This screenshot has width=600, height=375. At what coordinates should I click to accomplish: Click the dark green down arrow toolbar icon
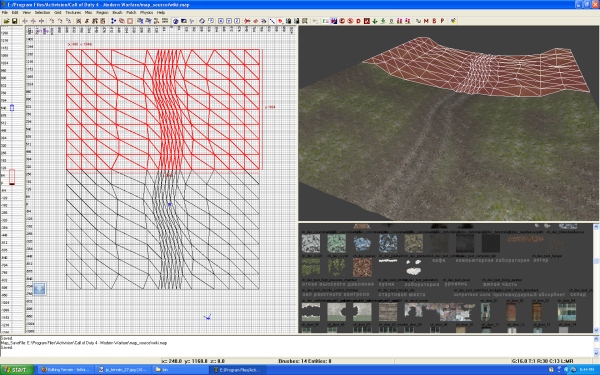(375, 21)
